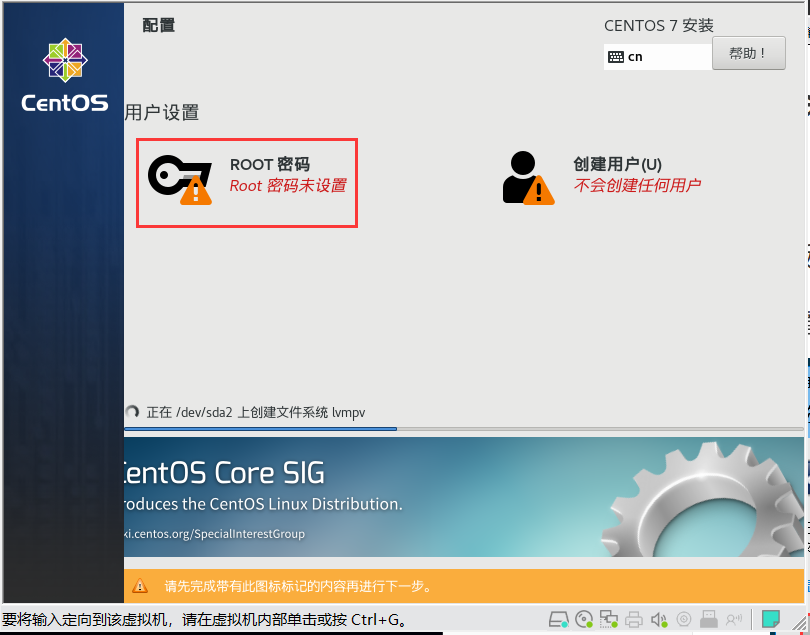The image size is (810, 635).
Task: Open the ROOT 密码 setting
Action: (x=247, y=182)
